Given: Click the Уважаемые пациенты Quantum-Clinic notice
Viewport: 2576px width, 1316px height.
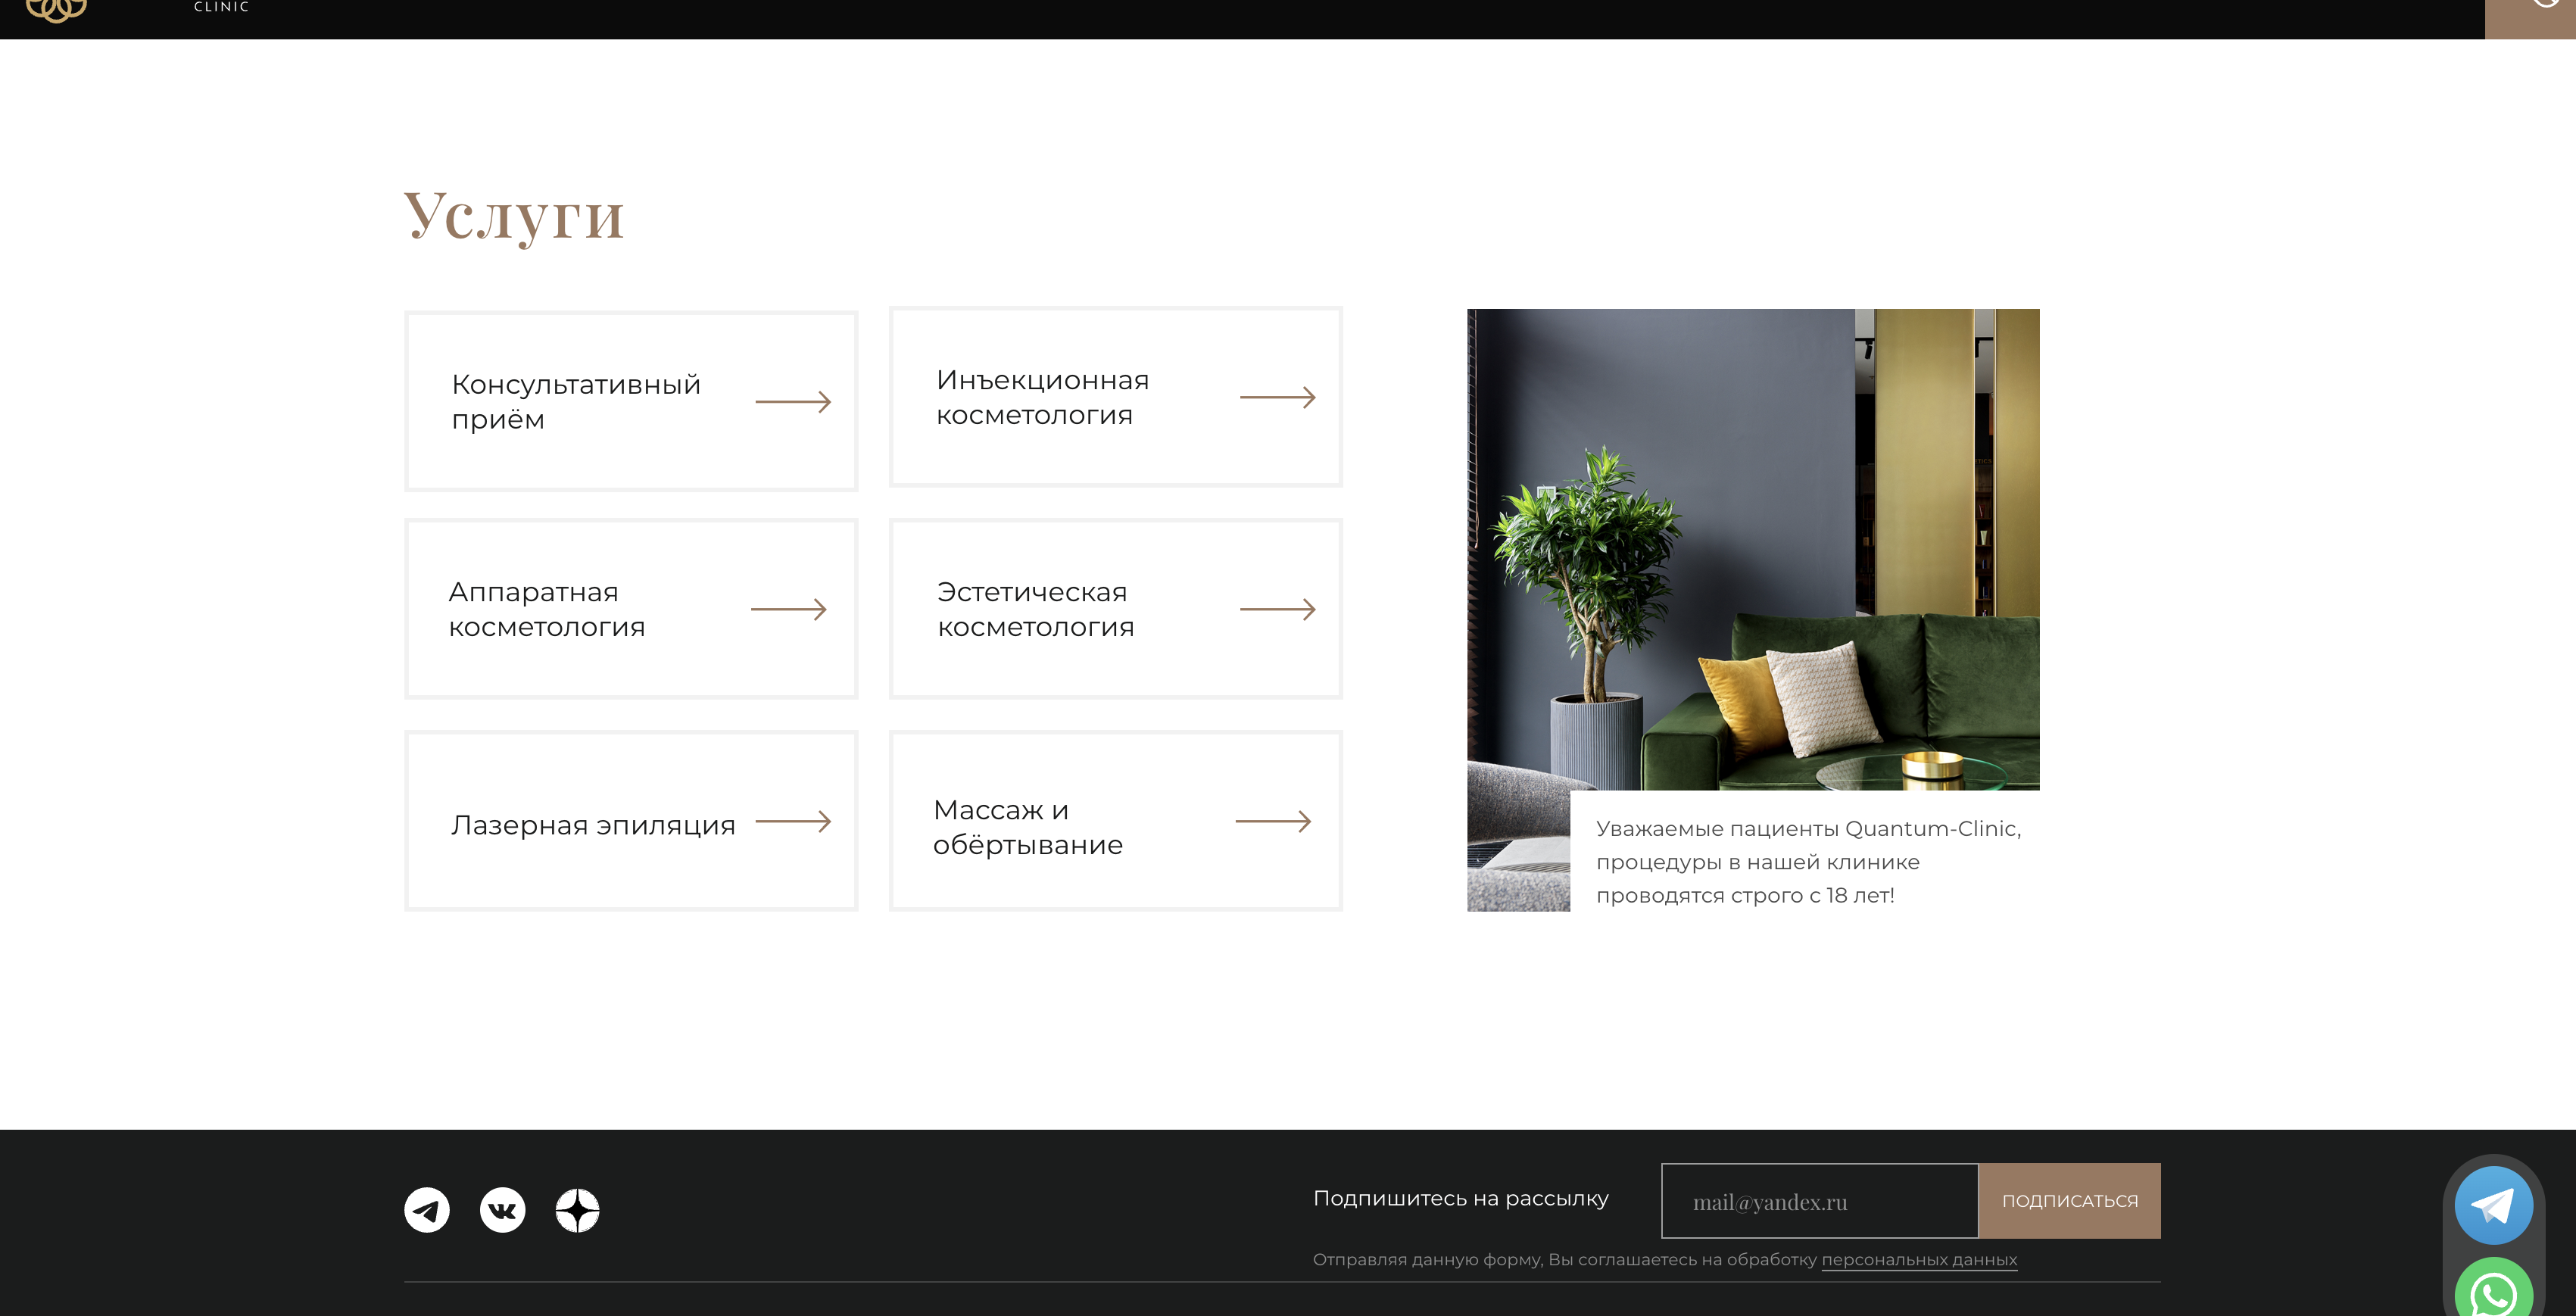Looking at the screenshot, I should coord(1808,862).
